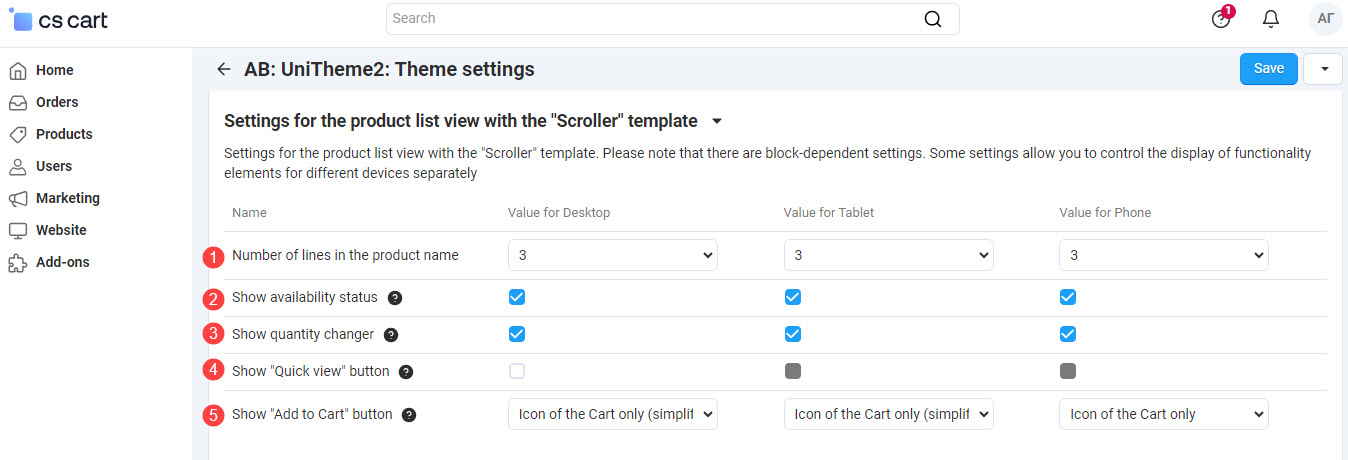This screenshot has width=1348, height=460.
Task: Click the disabled Quick view Tablet checkbox
Action: [x=793, y=371]
